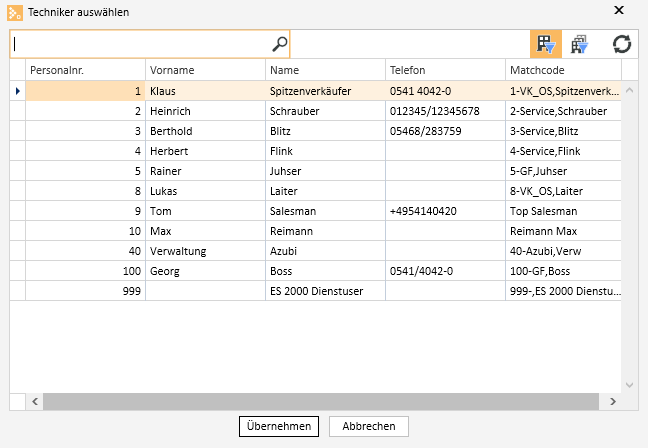Click matchcode 100-GF,Boss
This screenshot has width=648, height=448.
[563, 271]
